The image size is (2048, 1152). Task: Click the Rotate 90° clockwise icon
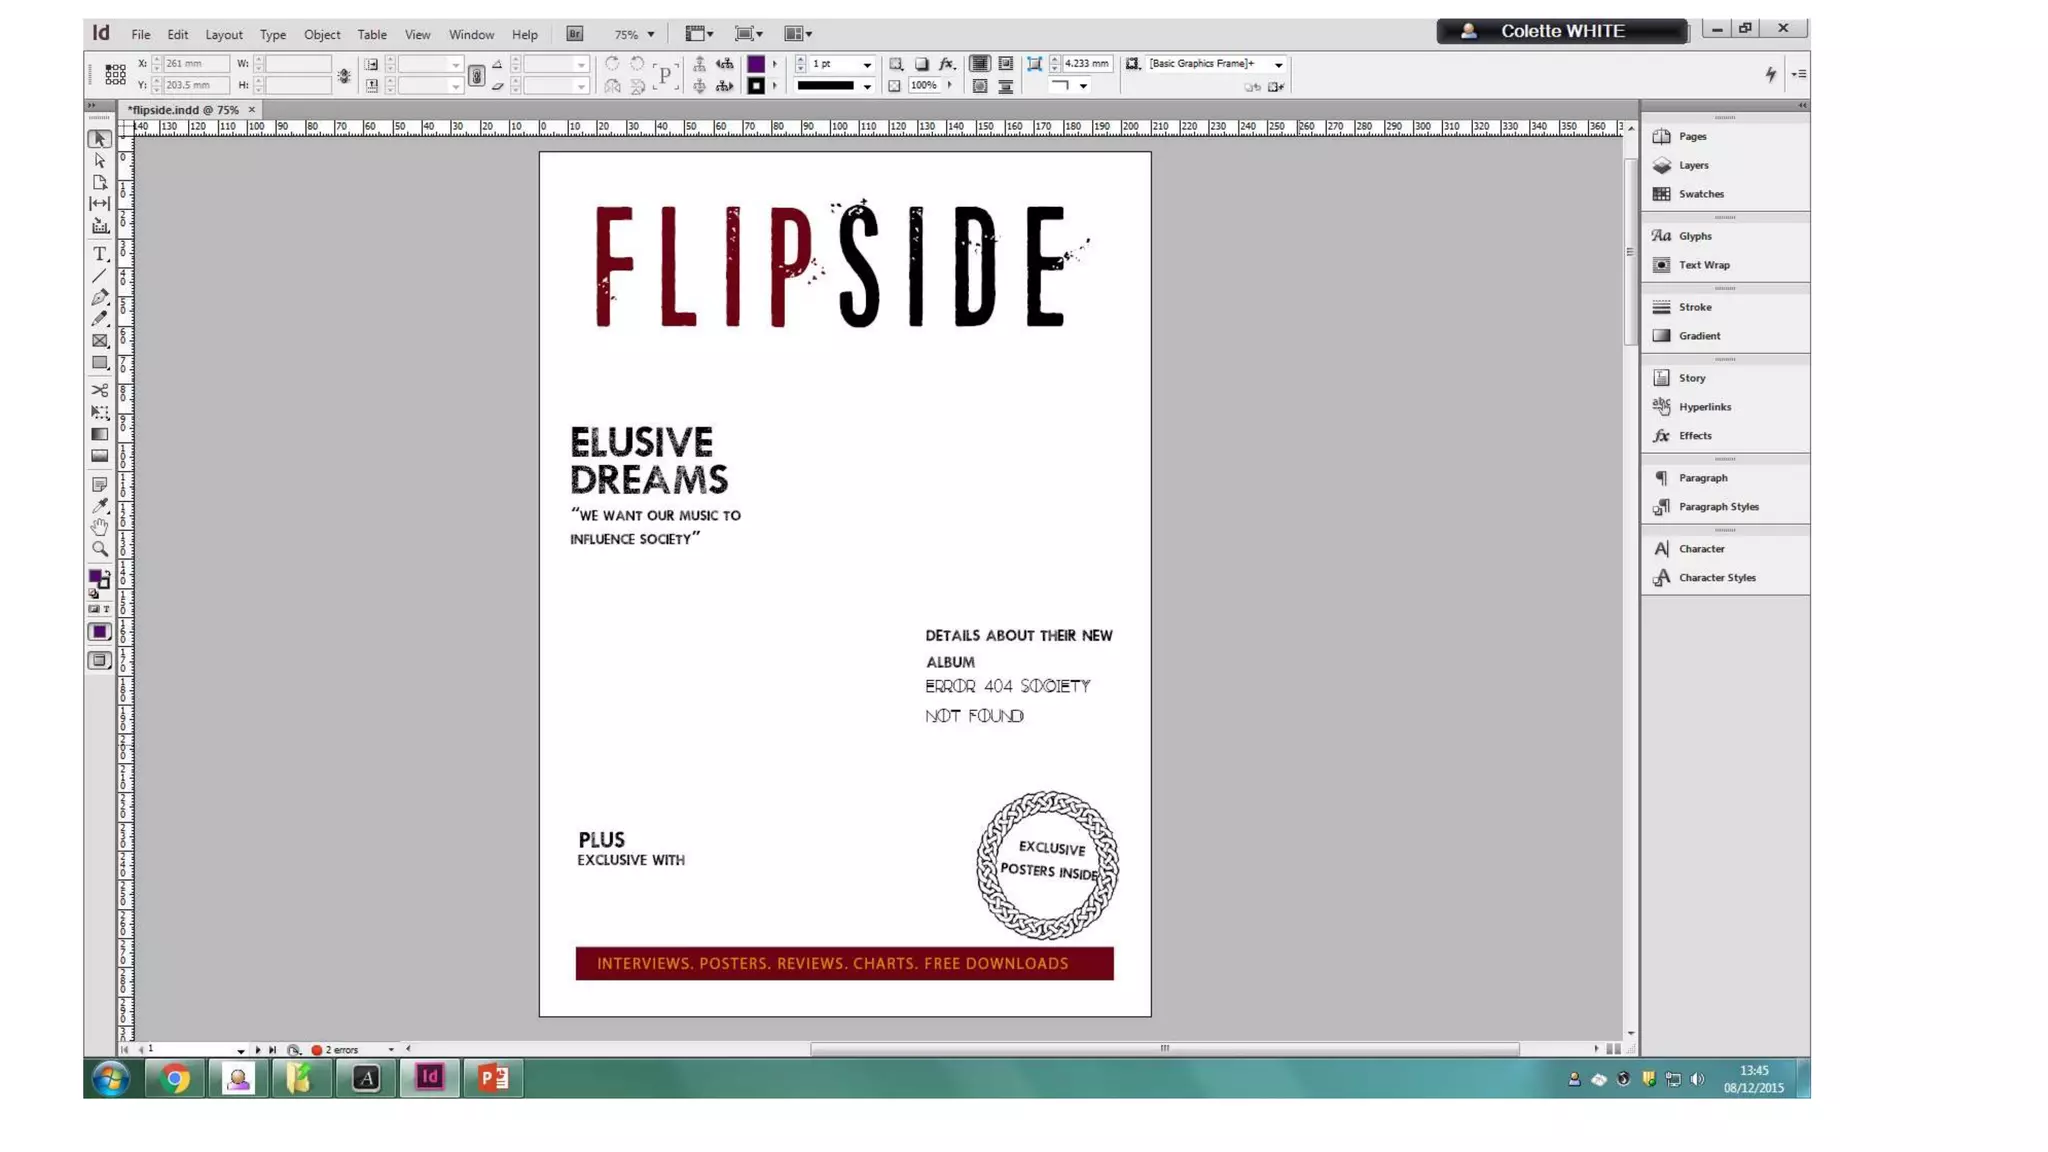point(612,64)
